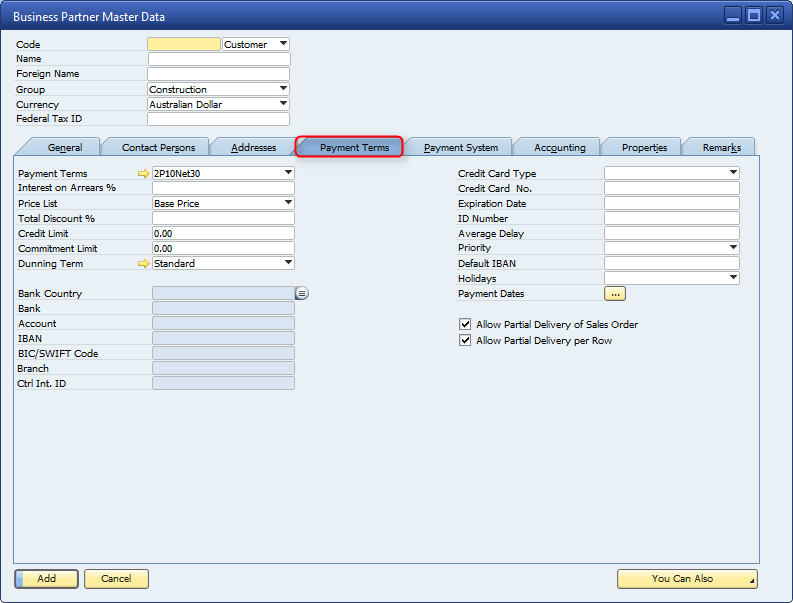793x603 pixels.
Task: Click the Interest on Arrears % field
Action: 223,188
